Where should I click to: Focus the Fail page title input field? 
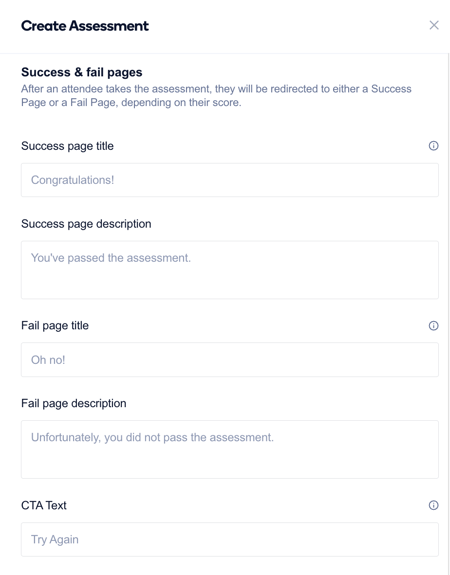coord(230,360)
